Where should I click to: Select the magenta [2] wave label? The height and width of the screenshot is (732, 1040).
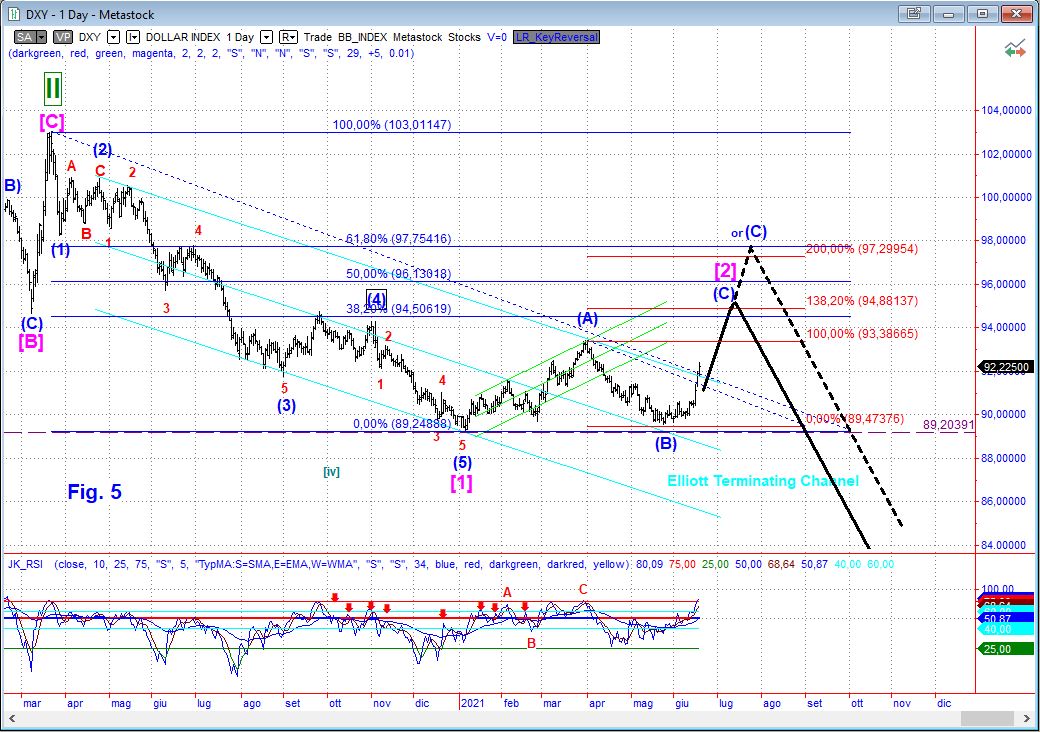(x=725, y=270)
